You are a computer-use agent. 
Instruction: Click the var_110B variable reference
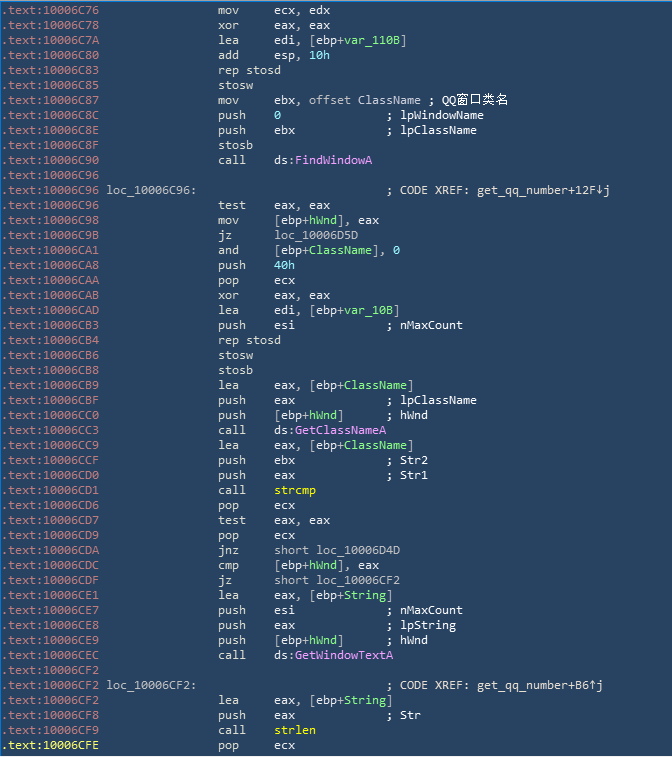(x=372, y=40)
